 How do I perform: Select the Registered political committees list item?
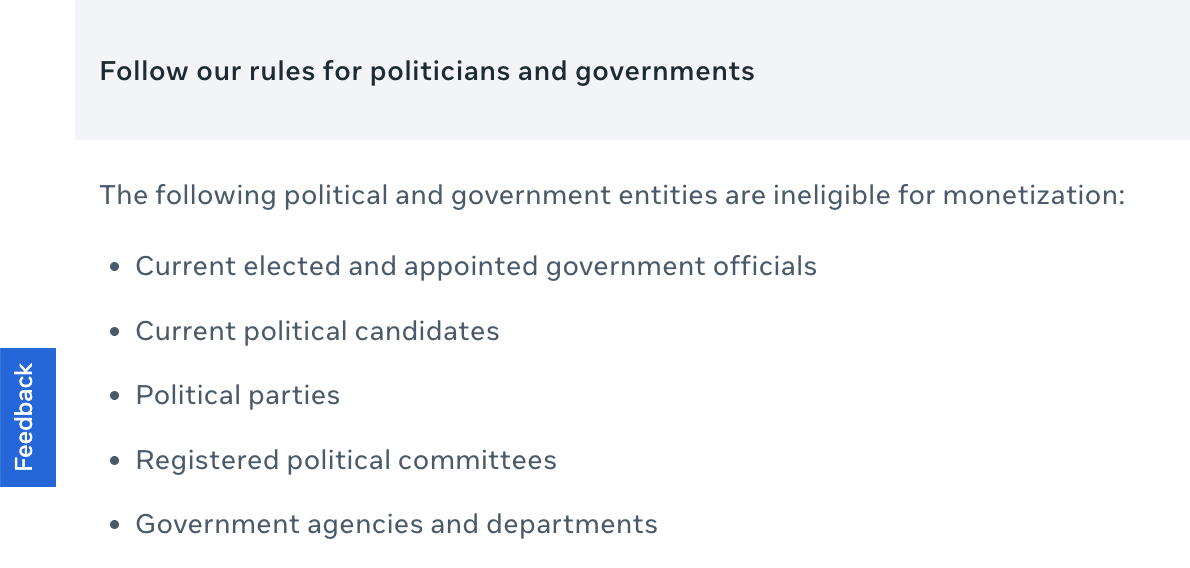(x=346, y=460)
